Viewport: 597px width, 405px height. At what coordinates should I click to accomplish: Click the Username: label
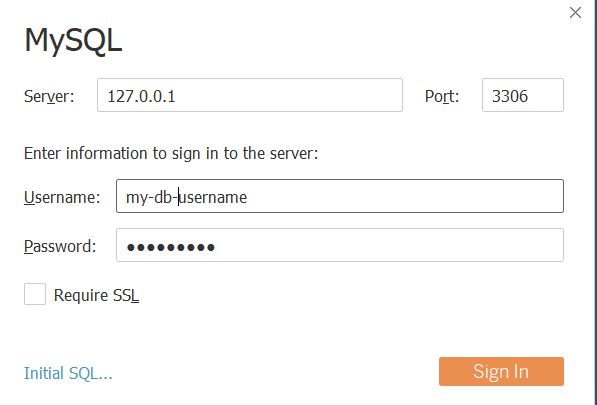pyautogui.click(x=62, y=197)
